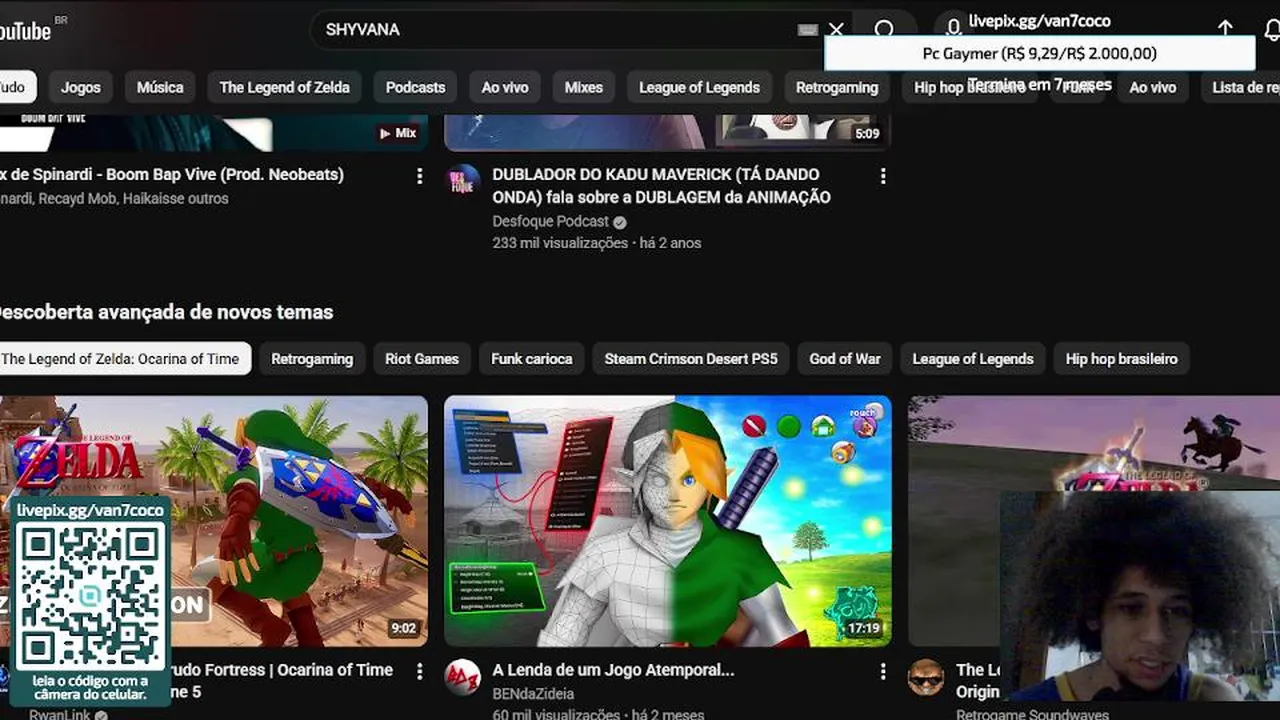Select the Mixes filter chip
Screen dimensions: 1280x720
[583, 87]
